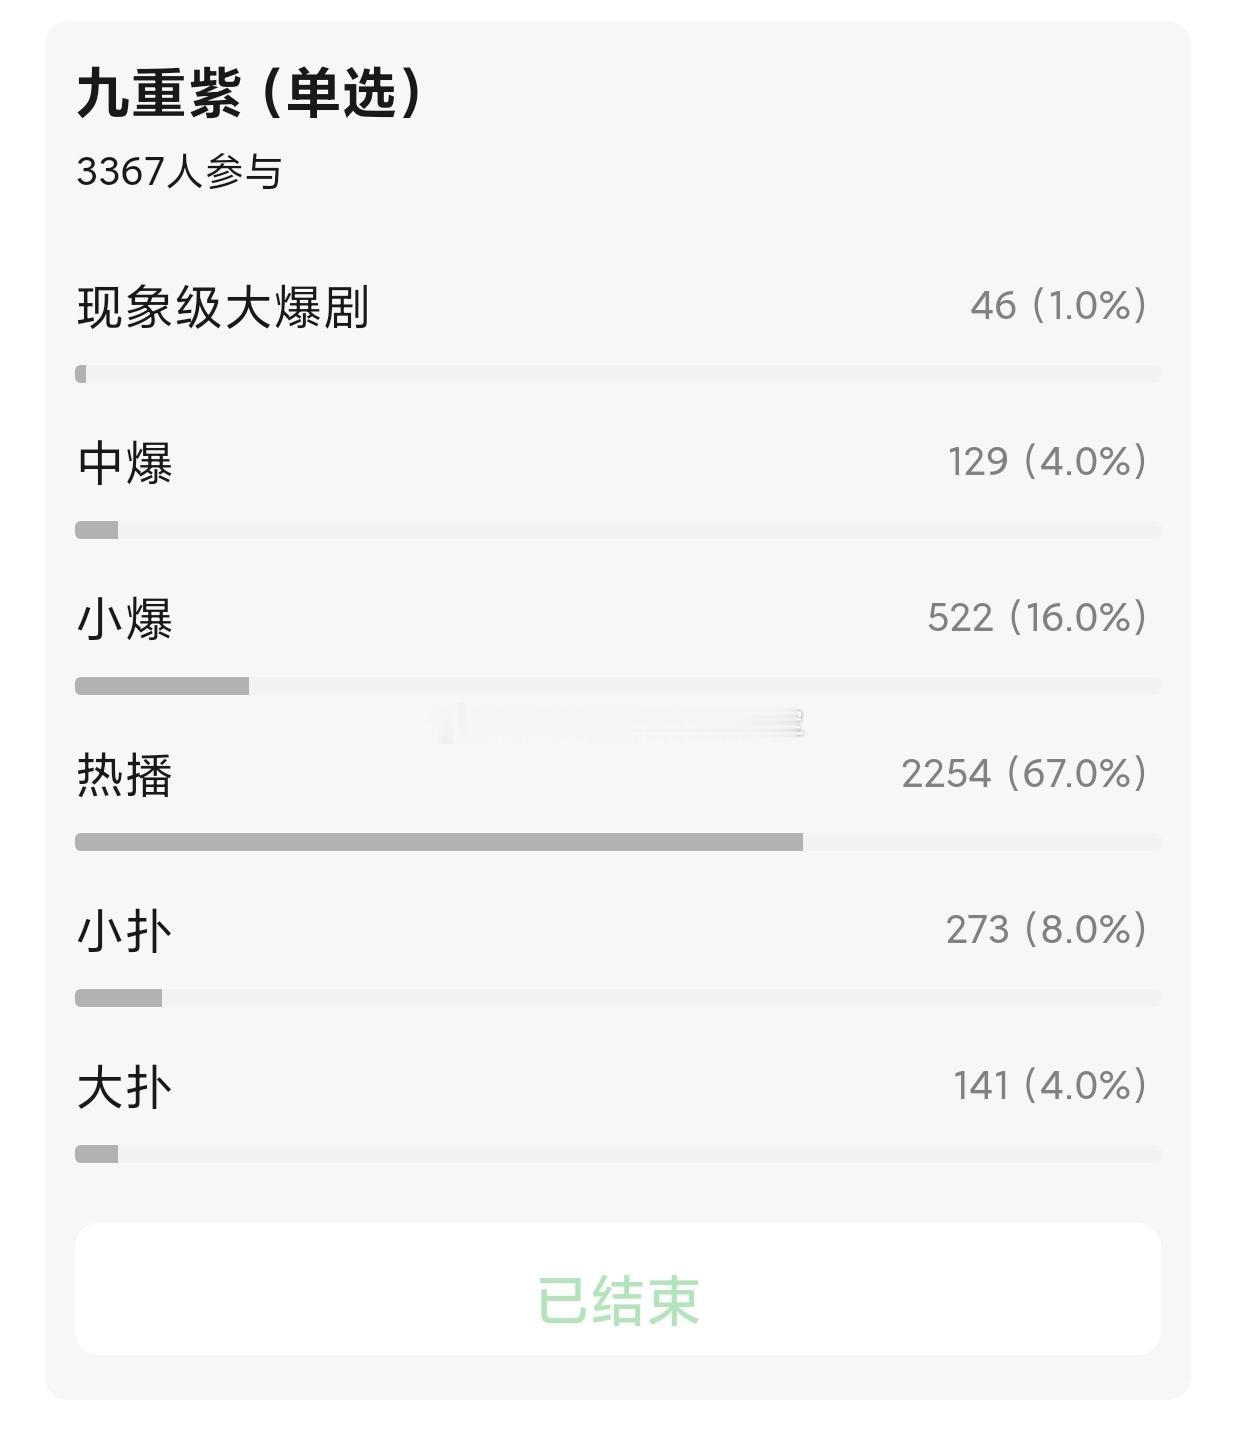Click the 九重紫 (单选) poll title
The width and height of the screenshot is (1236, 1447).
[x=251, y=94]
